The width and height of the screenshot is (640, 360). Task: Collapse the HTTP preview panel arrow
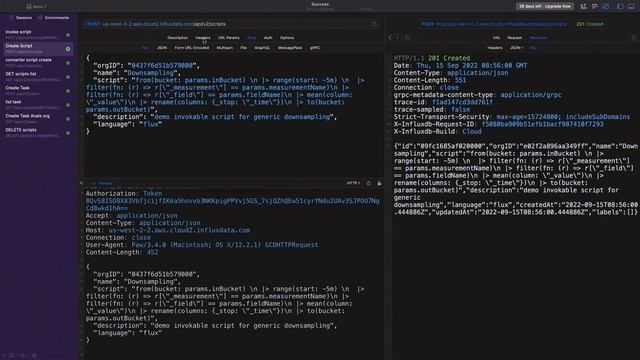(81, 183)
